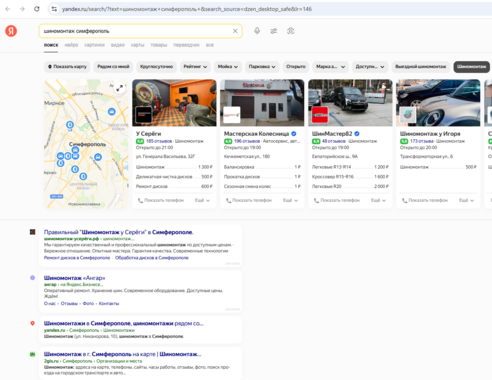Toggle the Круглосуточно filter
The height and width of the screenshot is (380, 492).
tap(156, 67)
